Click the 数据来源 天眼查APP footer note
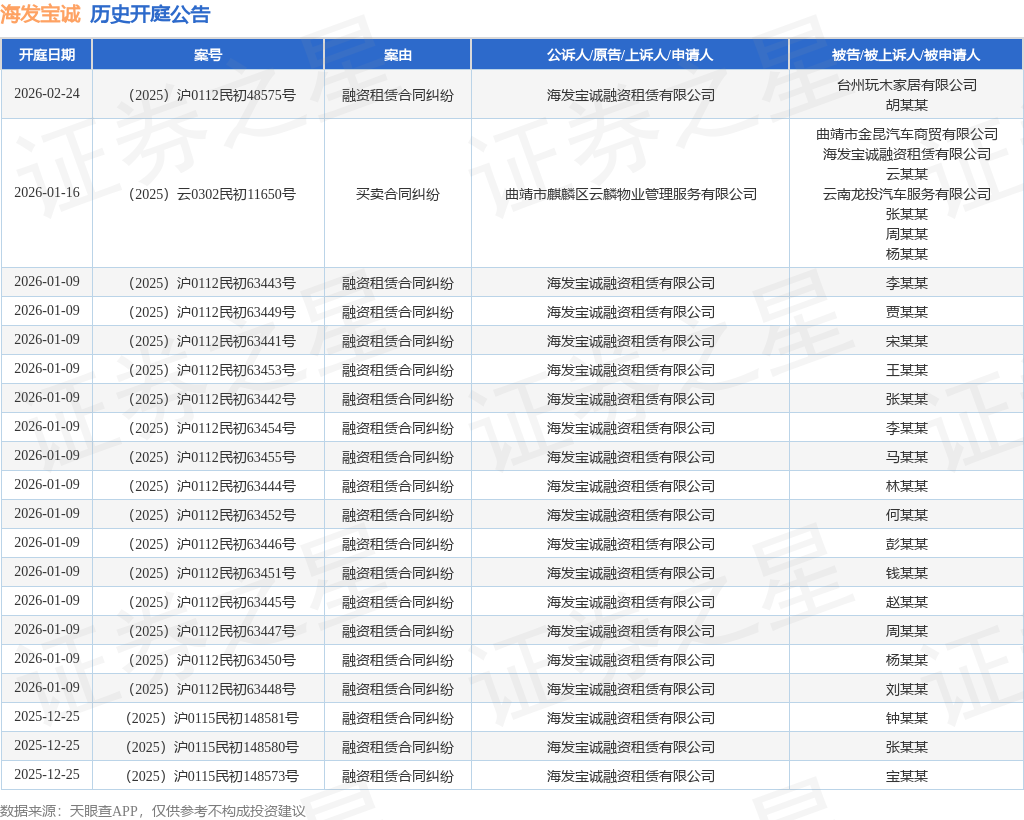The image size is (1024, 820). click(x=153, y=812)
